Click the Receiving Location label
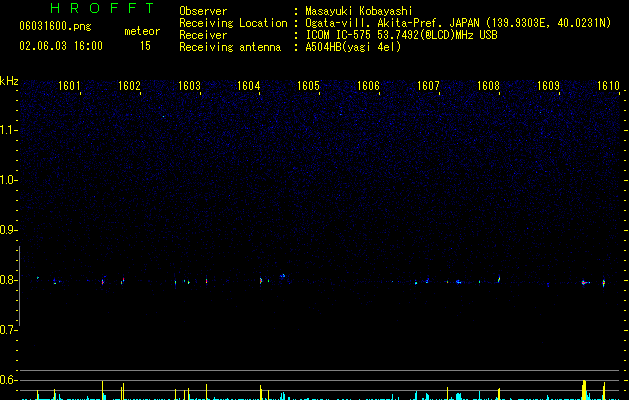Image resolution: width=629 pixels, height=400 pixels. point(233,23)
